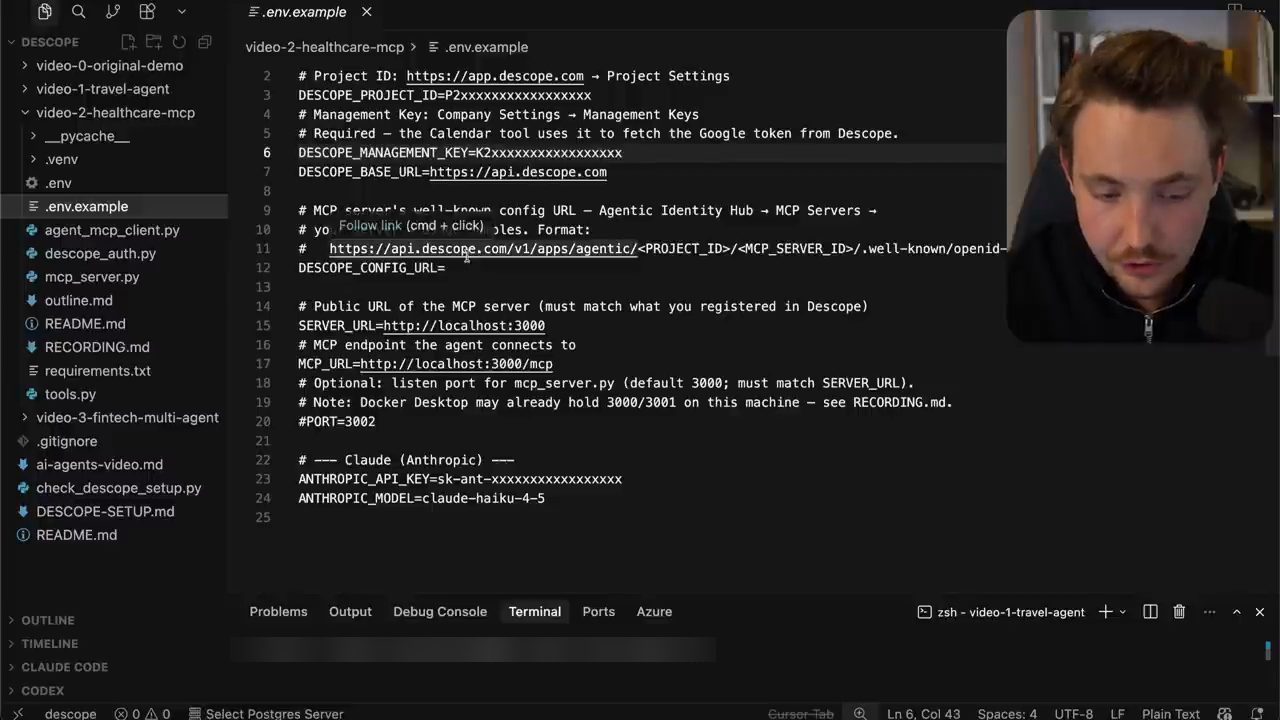Open outline.md file

(78, 300)
